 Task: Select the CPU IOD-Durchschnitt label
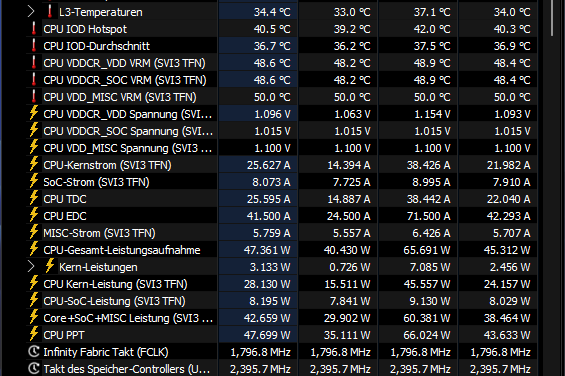(x=96, y=46)
